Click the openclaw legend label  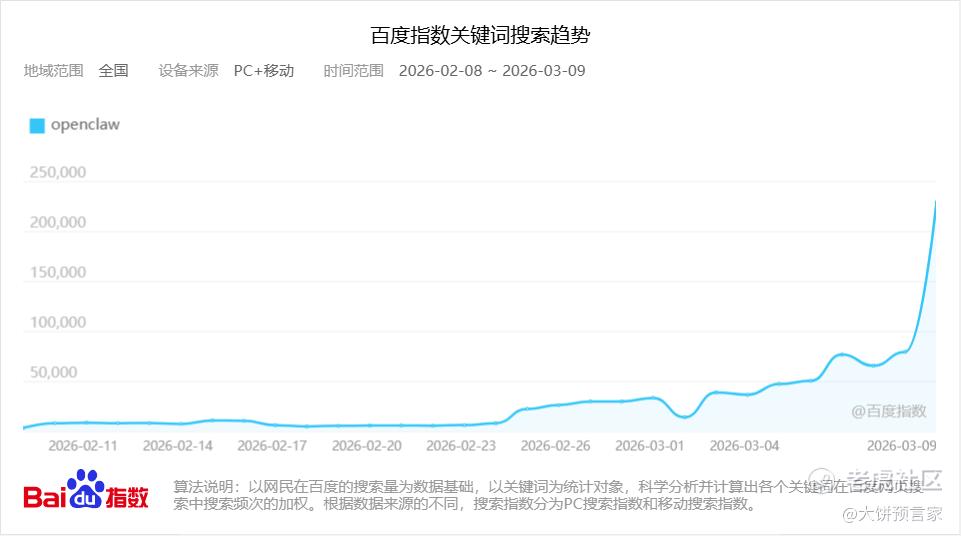(x=85, y=124)
